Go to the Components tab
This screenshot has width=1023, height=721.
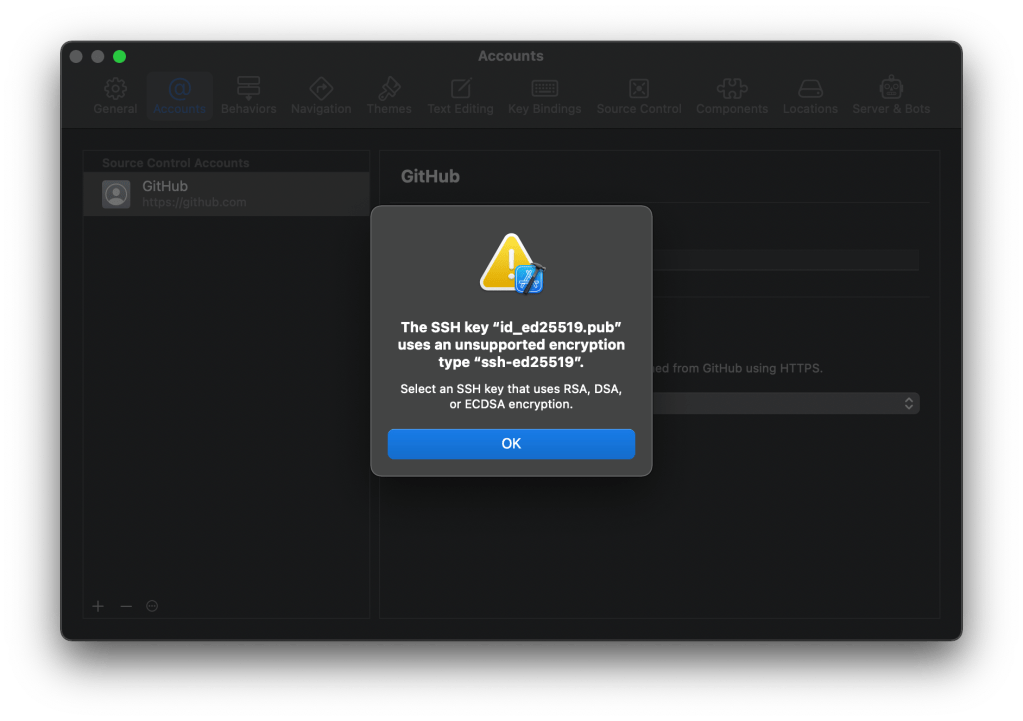[732, 96]
